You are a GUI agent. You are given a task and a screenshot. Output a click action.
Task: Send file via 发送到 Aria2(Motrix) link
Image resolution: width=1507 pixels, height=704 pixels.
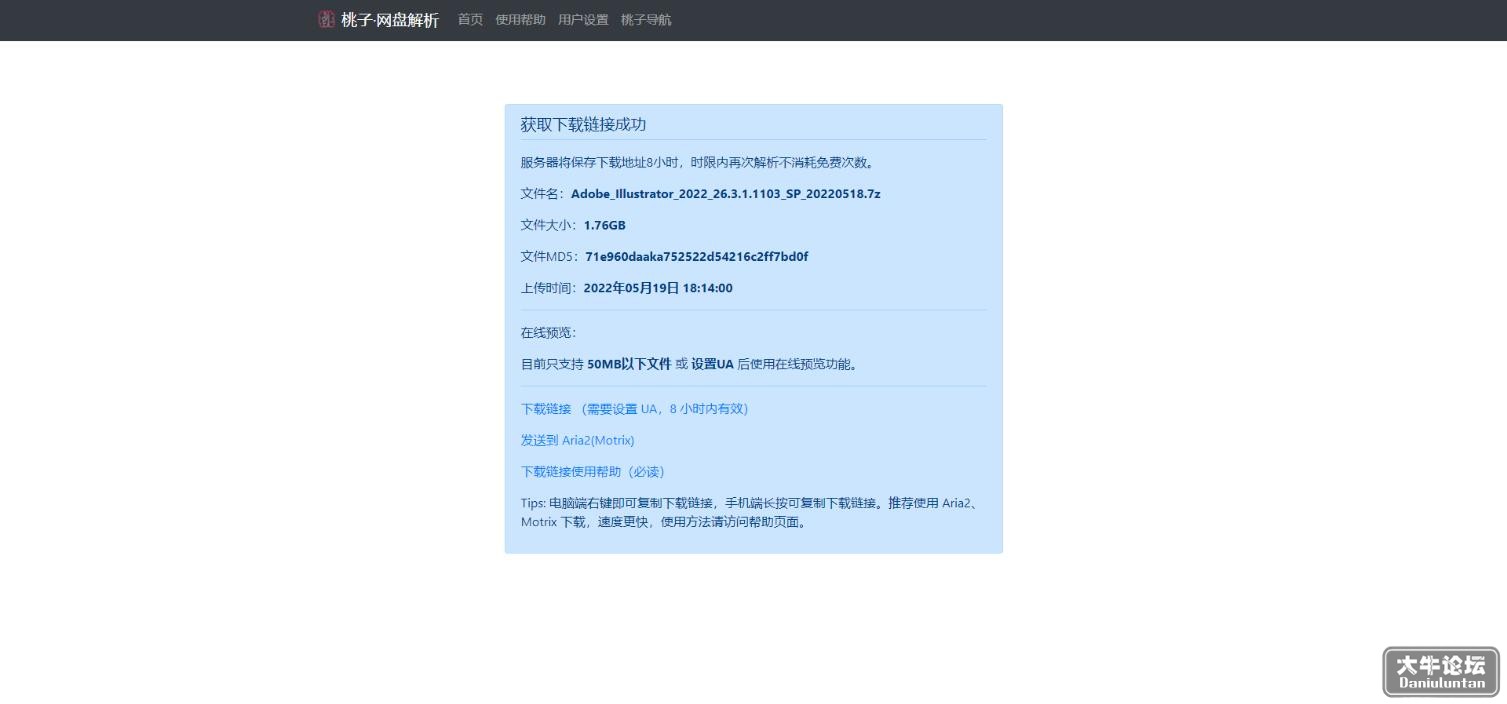(577, 440)
